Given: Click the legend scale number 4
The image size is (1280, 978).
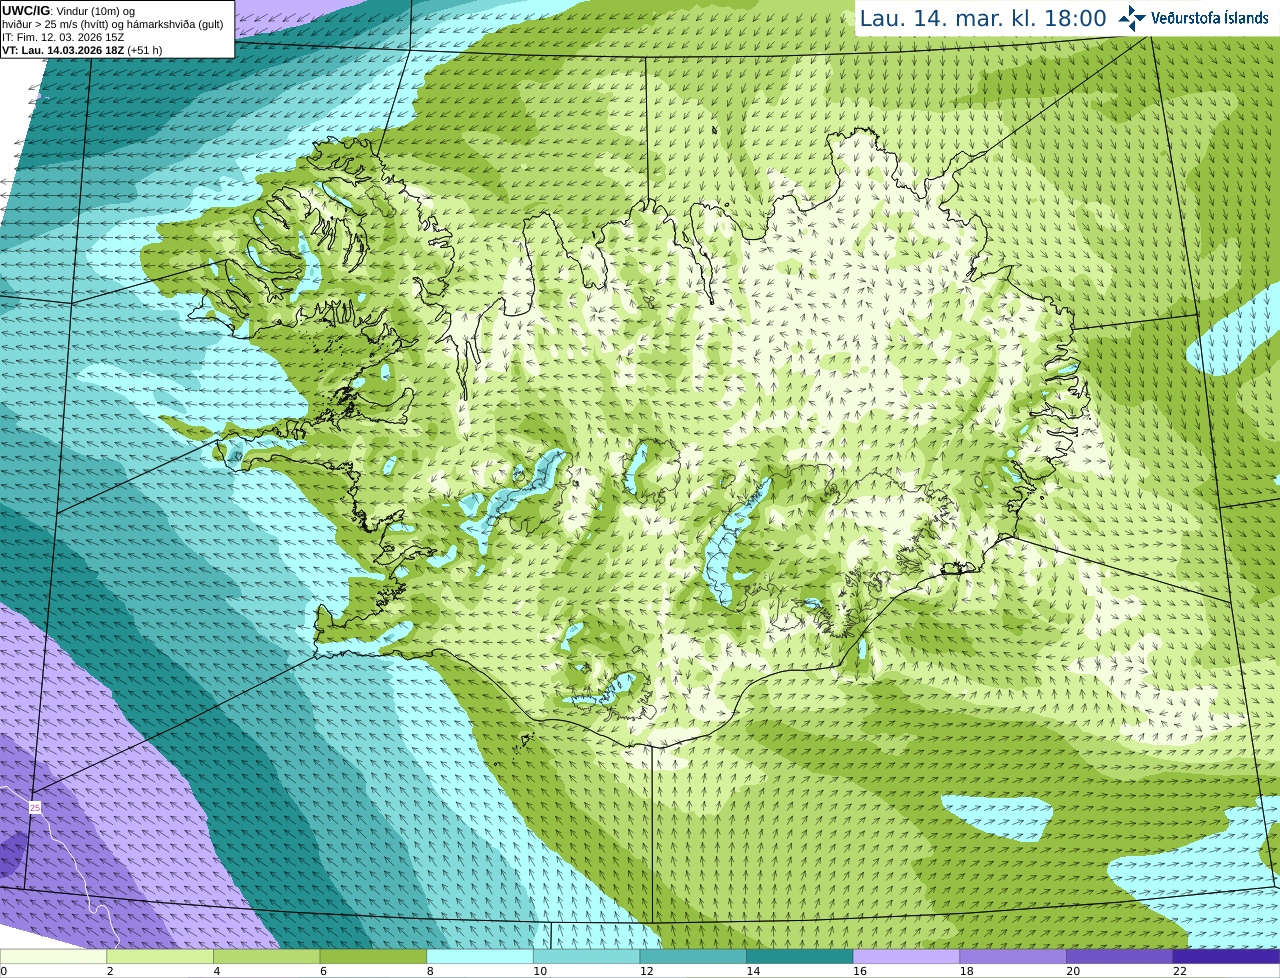Looking at the screenshot, I should point(217,971).
